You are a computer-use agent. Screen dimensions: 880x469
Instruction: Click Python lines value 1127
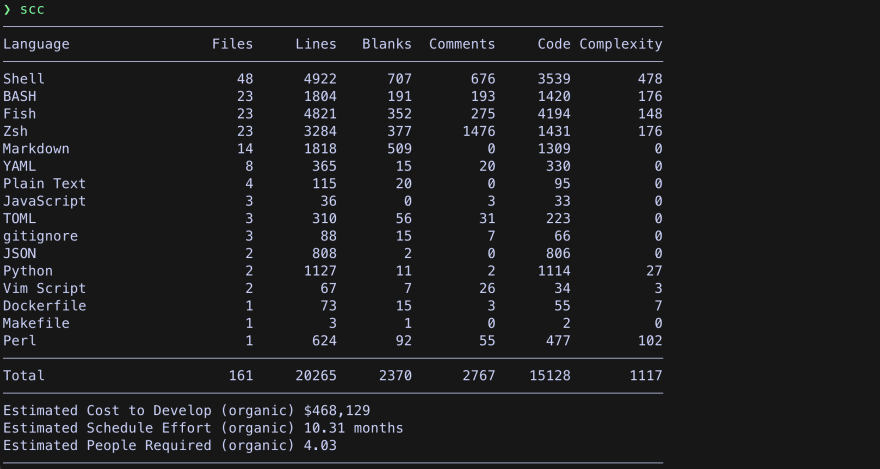click(x=320, y=271)
